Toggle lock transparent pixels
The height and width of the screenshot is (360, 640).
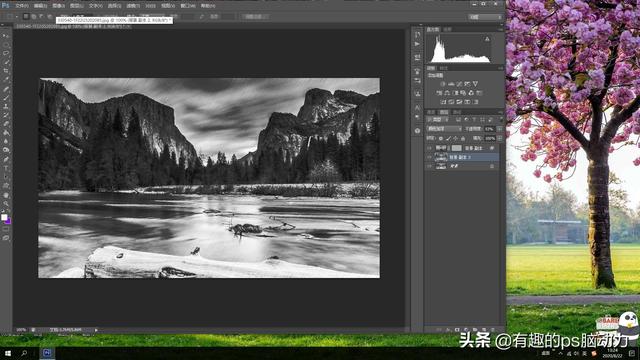click(441, 138)
